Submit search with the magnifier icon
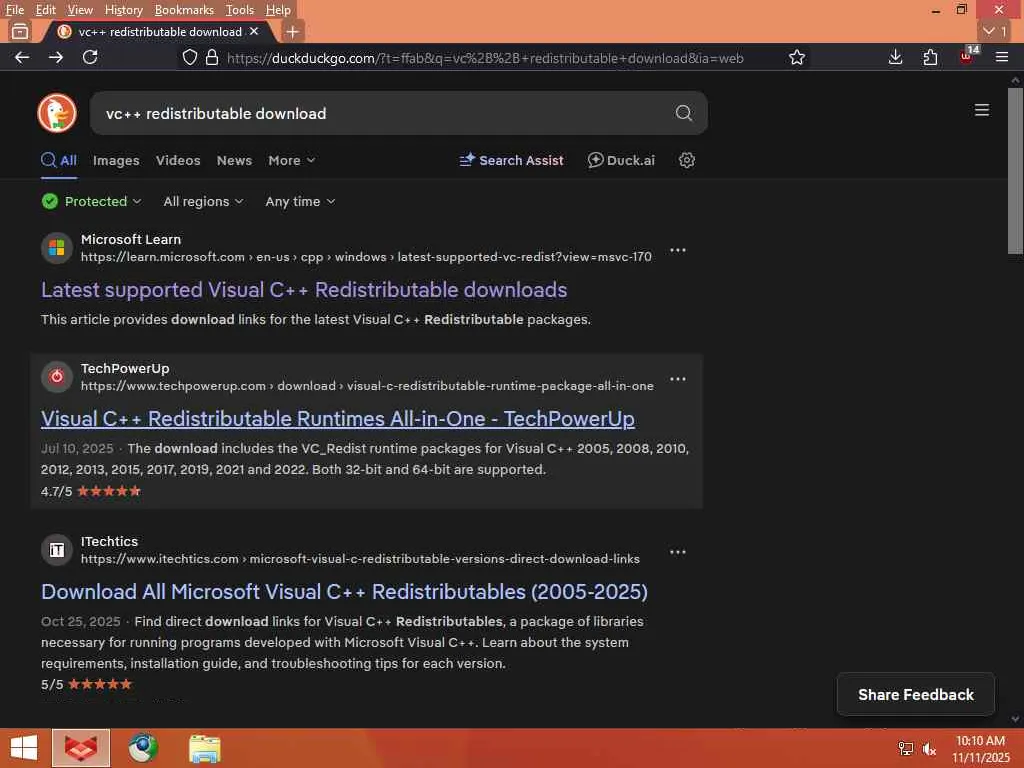This screenshot has width=1024, height=768. click(684, 113)
